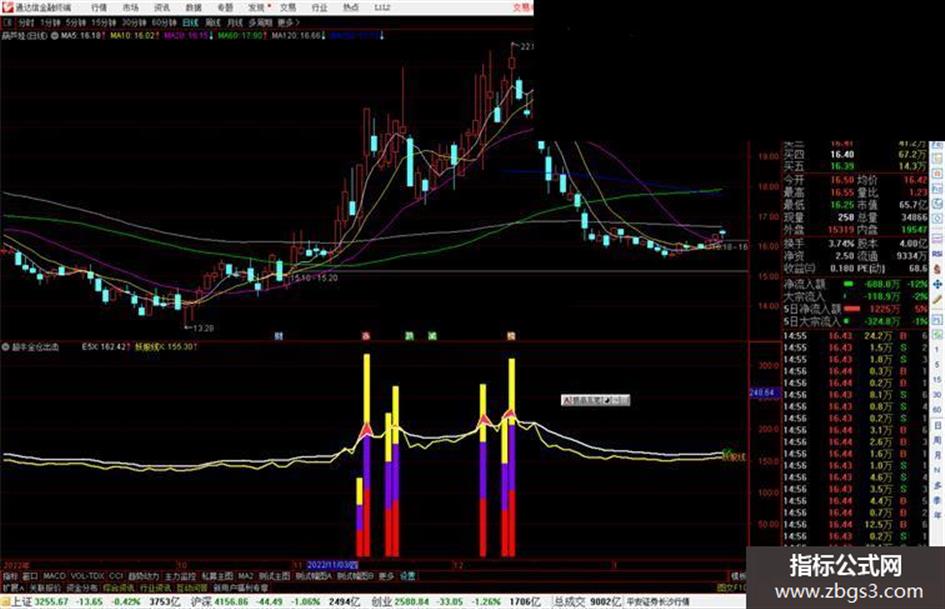
Task: Expand 更多 period options in top bar
Action: click(288, 22)
